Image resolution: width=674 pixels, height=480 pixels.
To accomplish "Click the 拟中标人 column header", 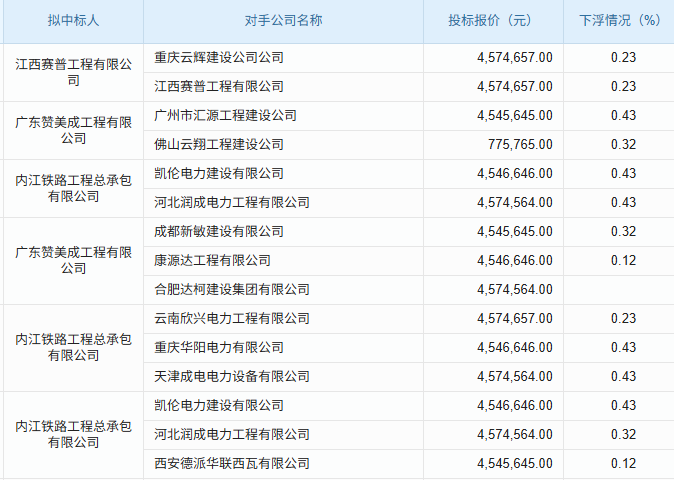I will point(73,21).
